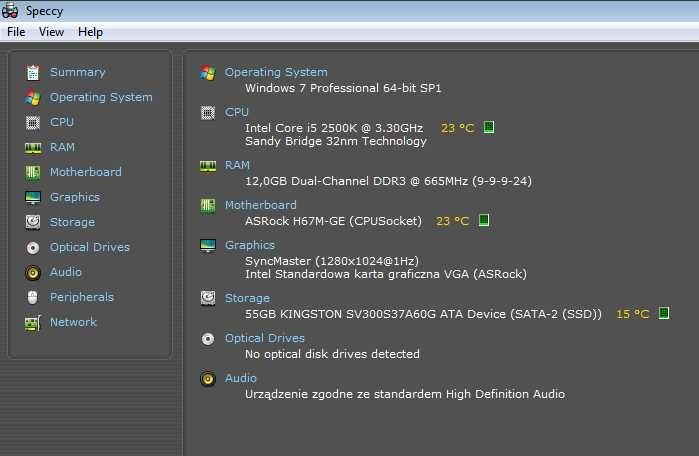Click CPU chip icon in summary panel

pyautogui.click(x=208, y=113)
